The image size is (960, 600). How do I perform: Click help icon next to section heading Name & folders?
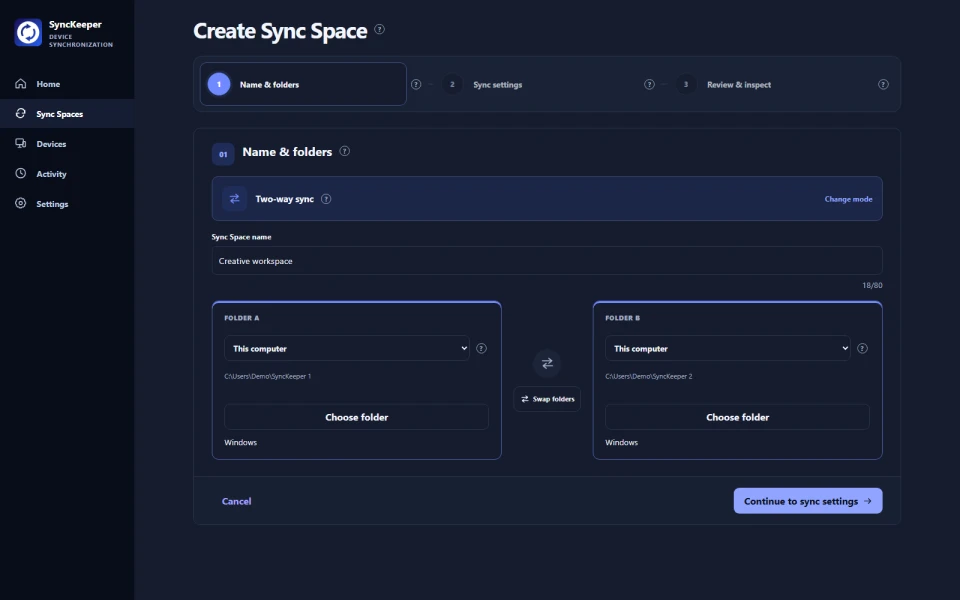point(345,151)
